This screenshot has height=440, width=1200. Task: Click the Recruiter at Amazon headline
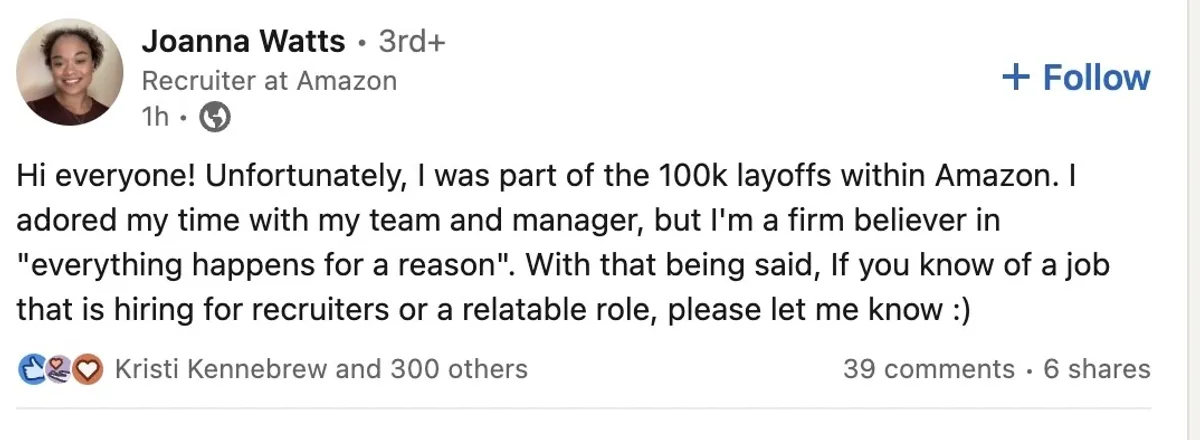pyautogui.click(x=269, y=80)
